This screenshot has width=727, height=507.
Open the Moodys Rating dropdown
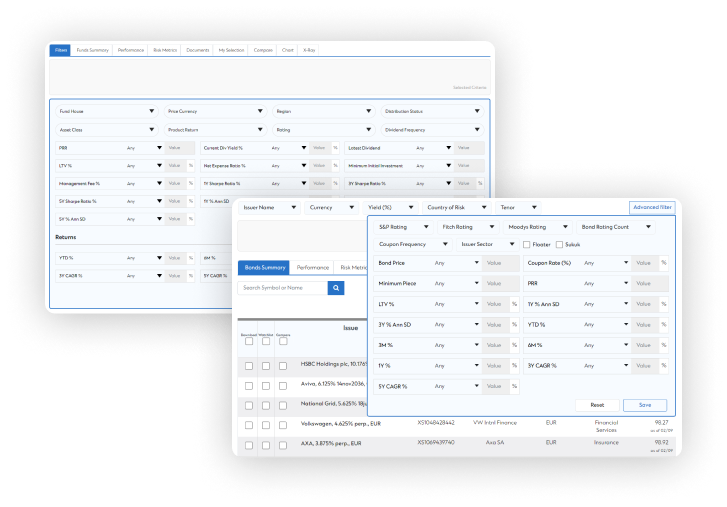(x=537, y=227)
